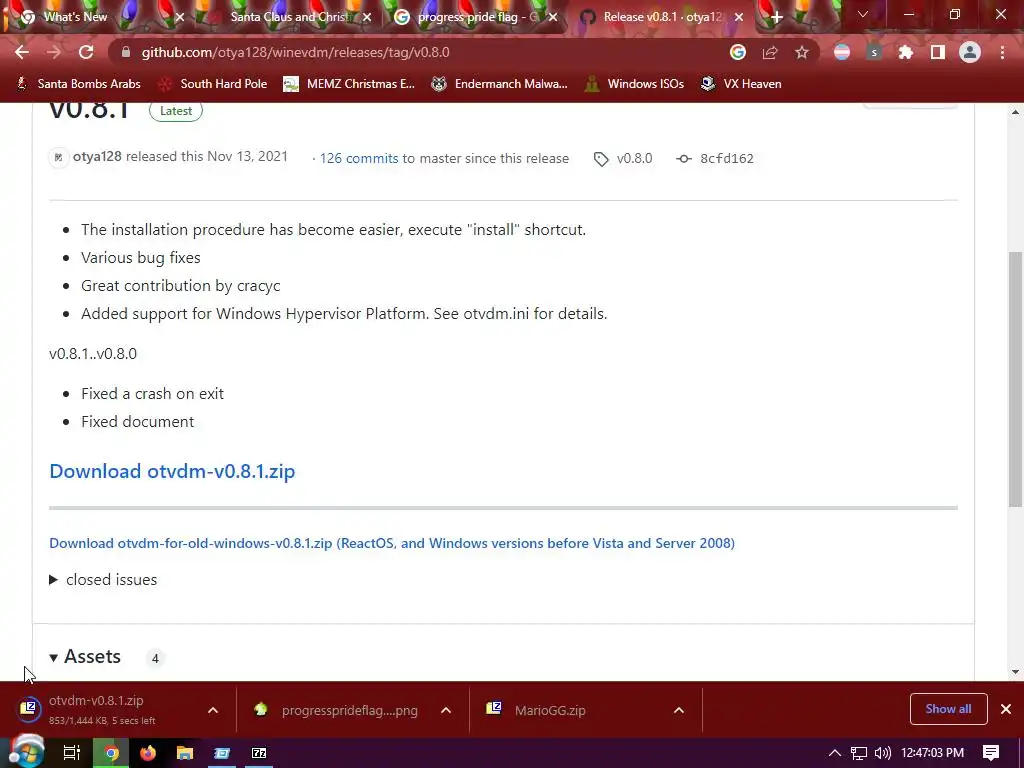Open 126 commits link
This screenshot has width=1024, height=768.
pos(359,158)
